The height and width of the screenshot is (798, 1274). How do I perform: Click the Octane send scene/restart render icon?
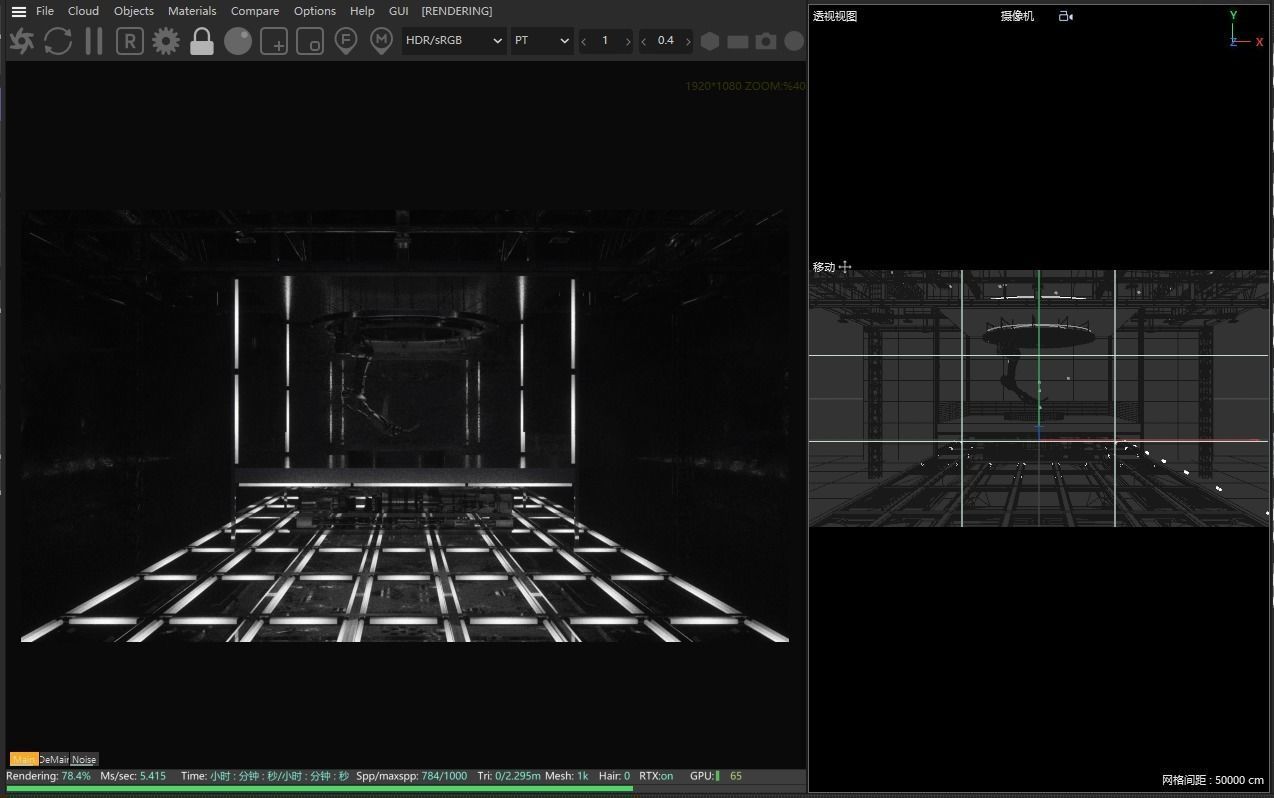tap(21, 41)
